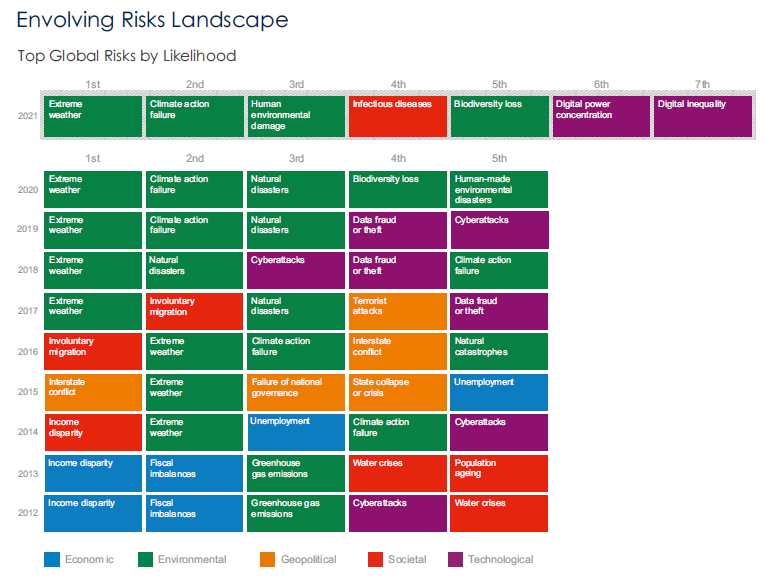This screenshot has height=582, width=766.
Task: Select the 2012 year row label
Action: click(x=28, y=514)
